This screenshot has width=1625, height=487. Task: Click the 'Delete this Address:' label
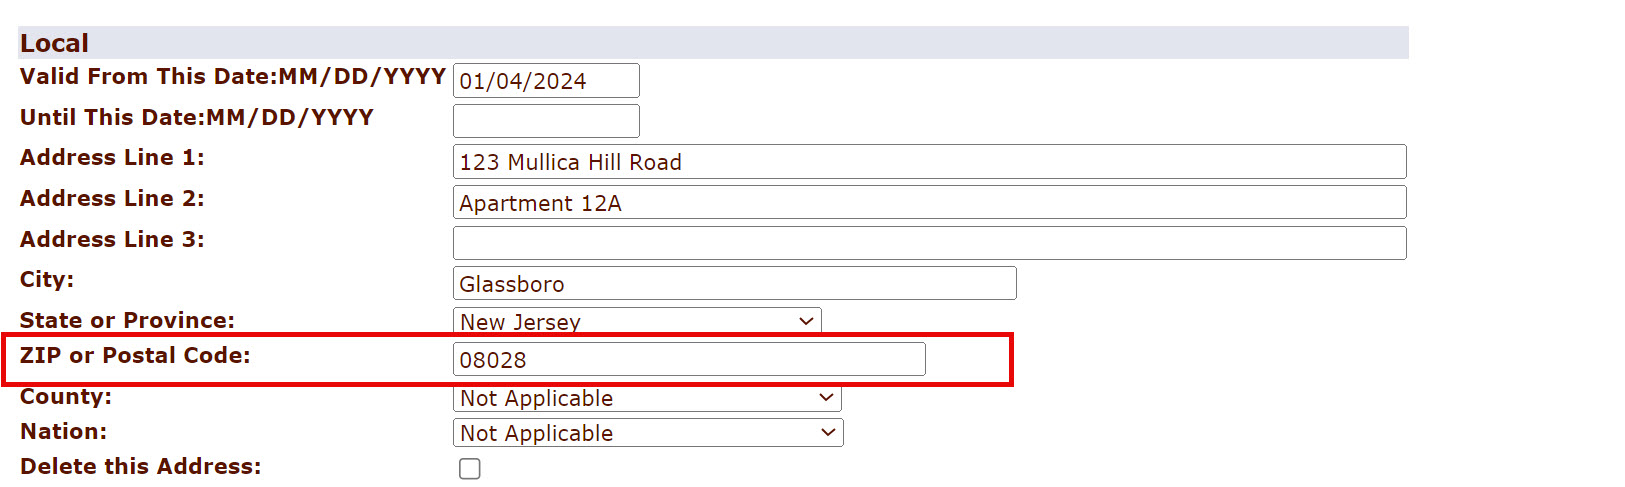140,467
